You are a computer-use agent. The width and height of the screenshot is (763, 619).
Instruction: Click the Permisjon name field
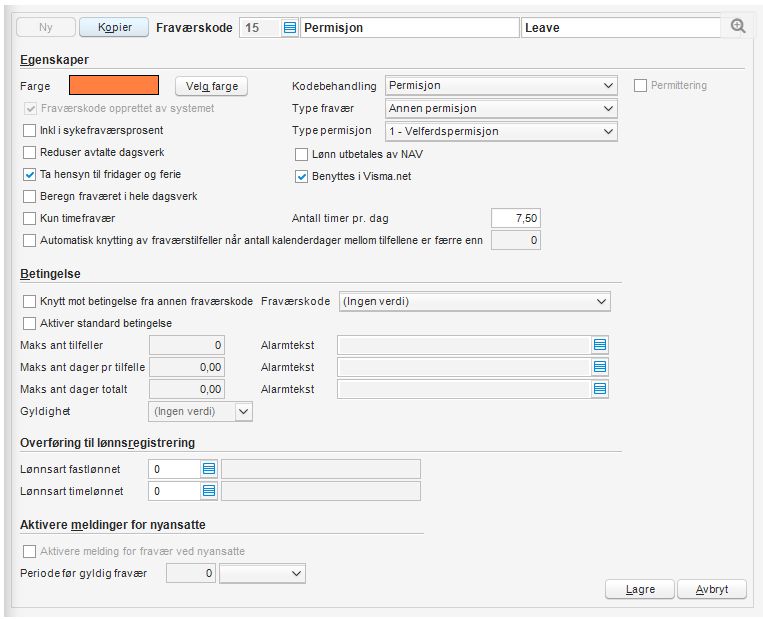click(410, 28)
